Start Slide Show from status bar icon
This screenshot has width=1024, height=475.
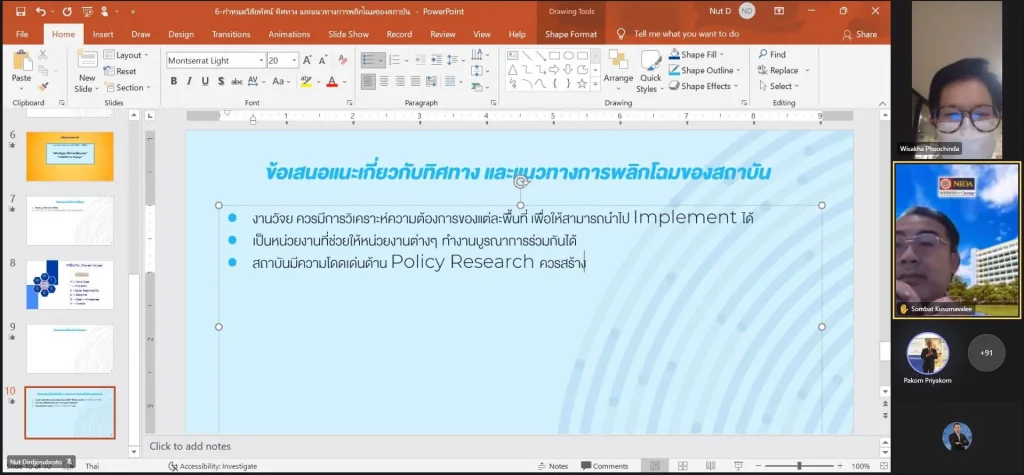[x=737, y=466]
